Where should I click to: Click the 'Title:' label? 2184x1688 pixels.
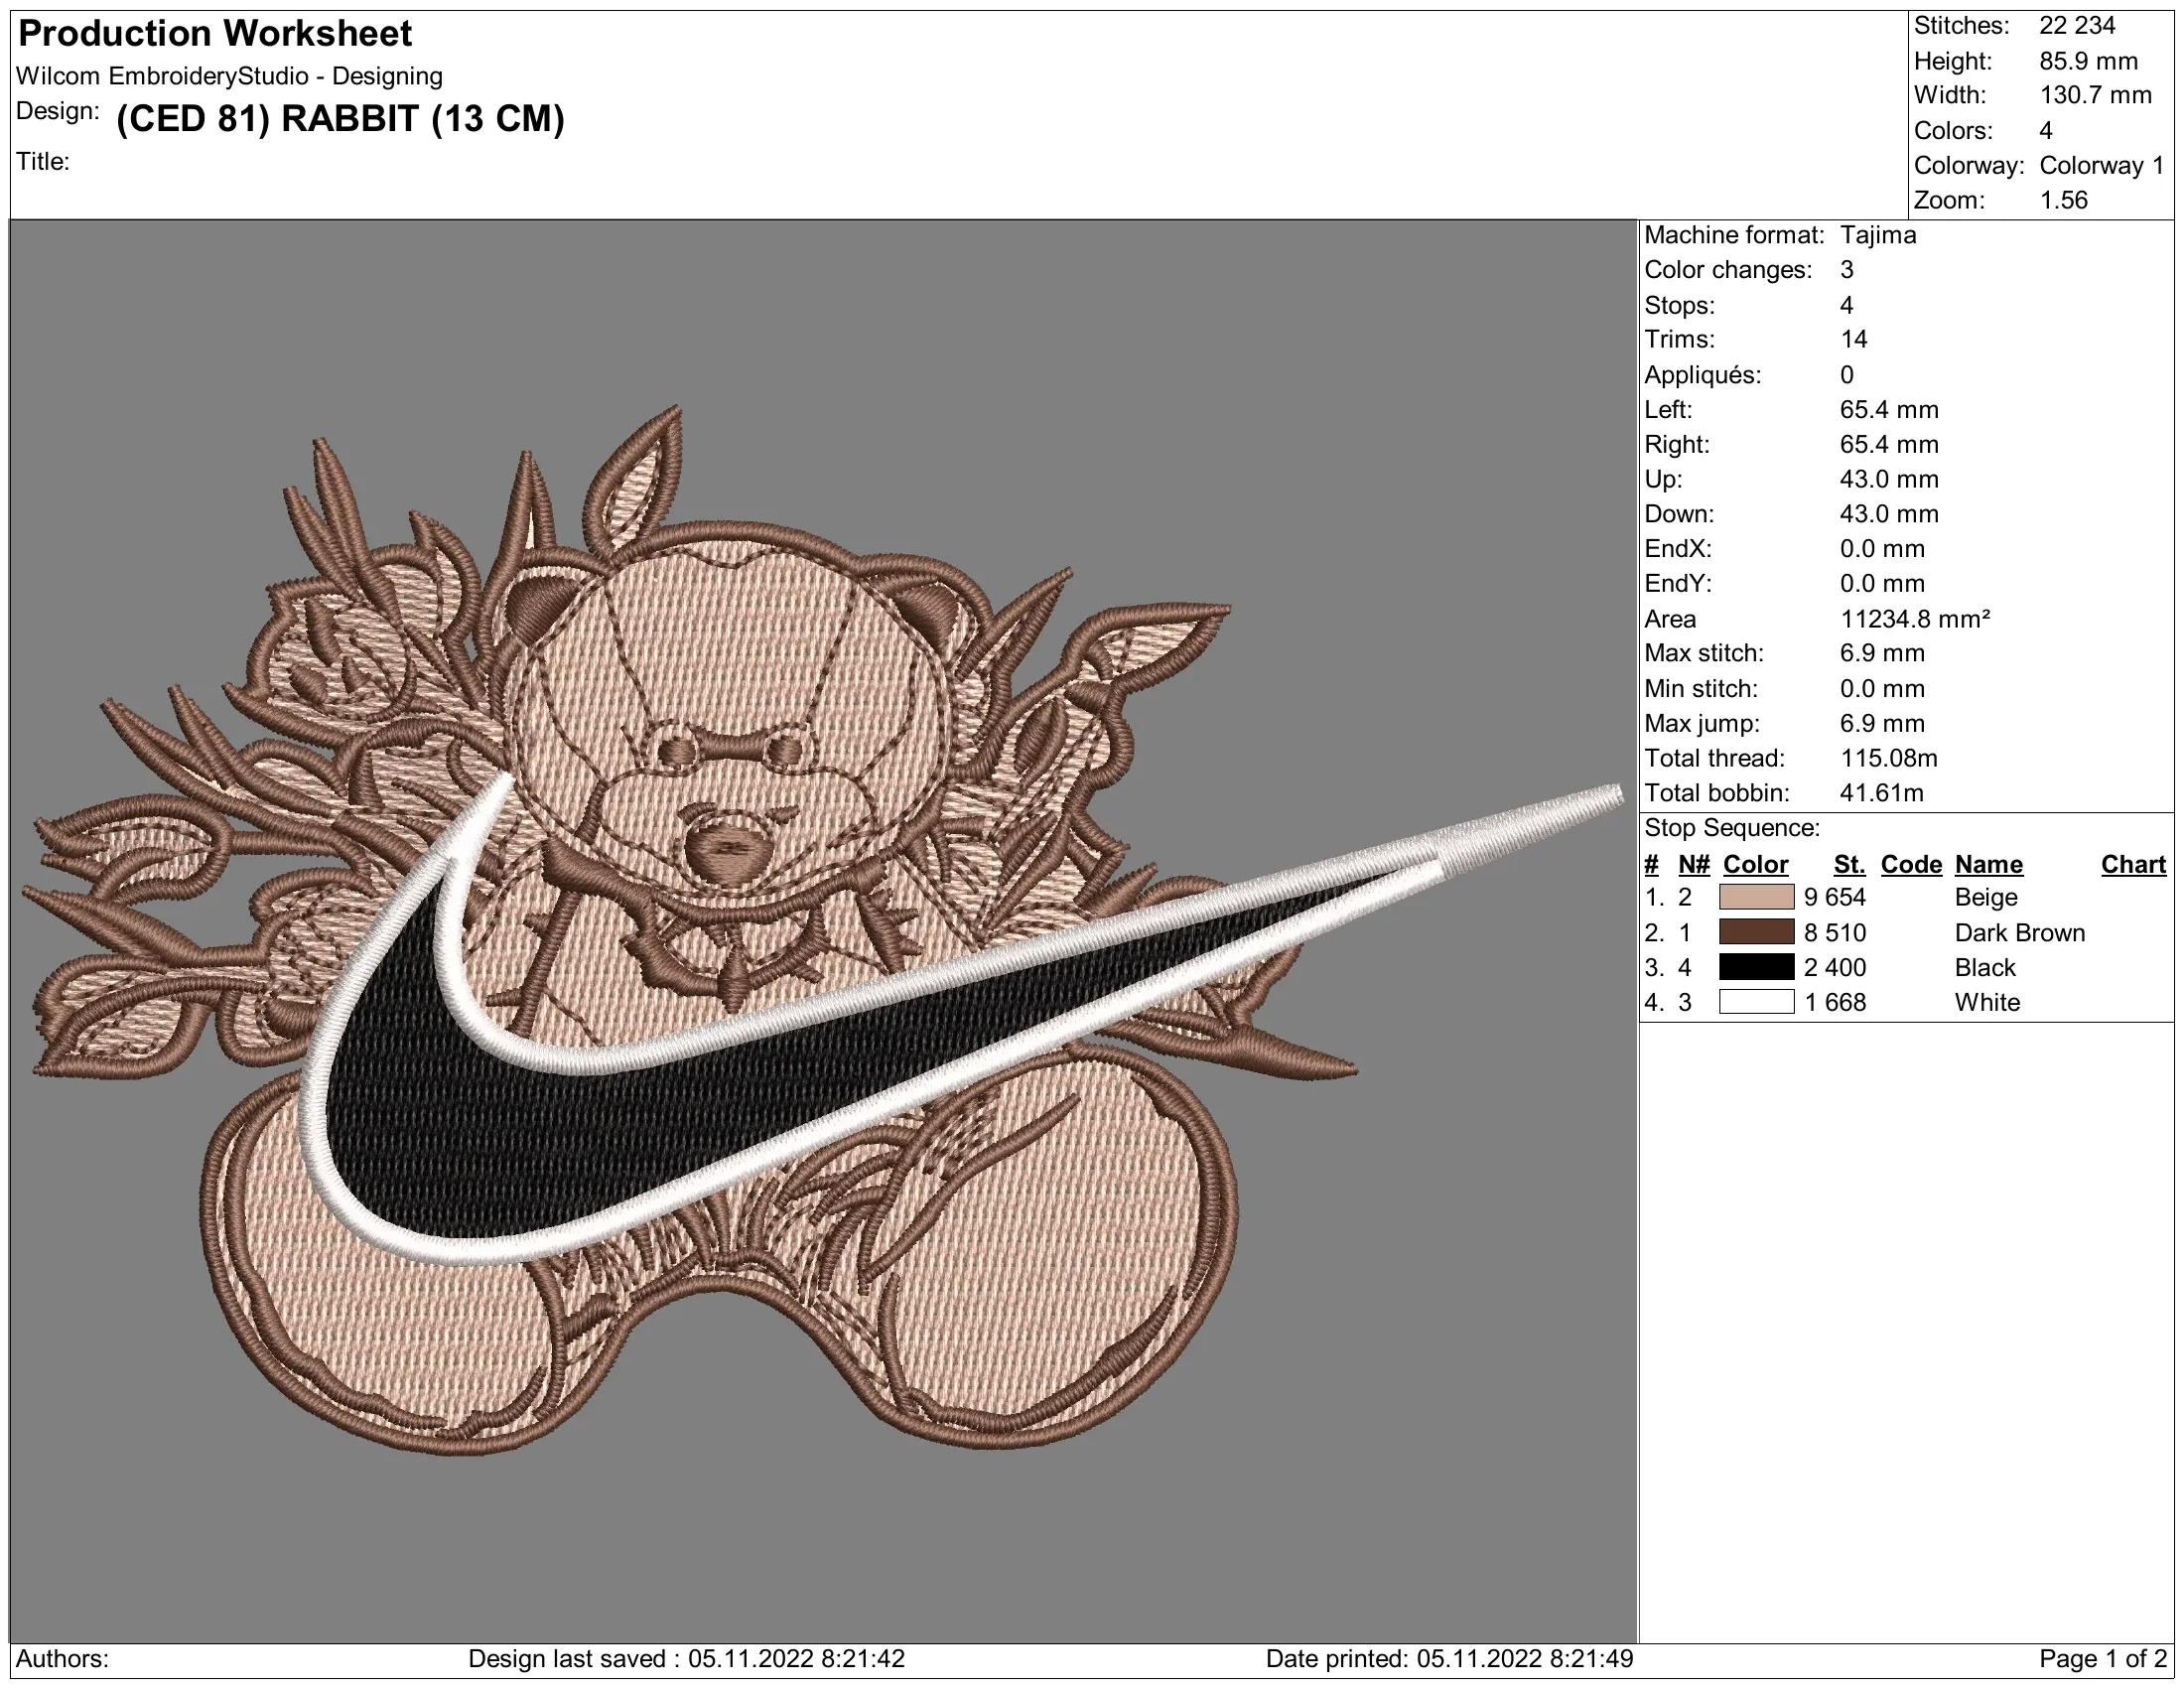tap(43, 162)
